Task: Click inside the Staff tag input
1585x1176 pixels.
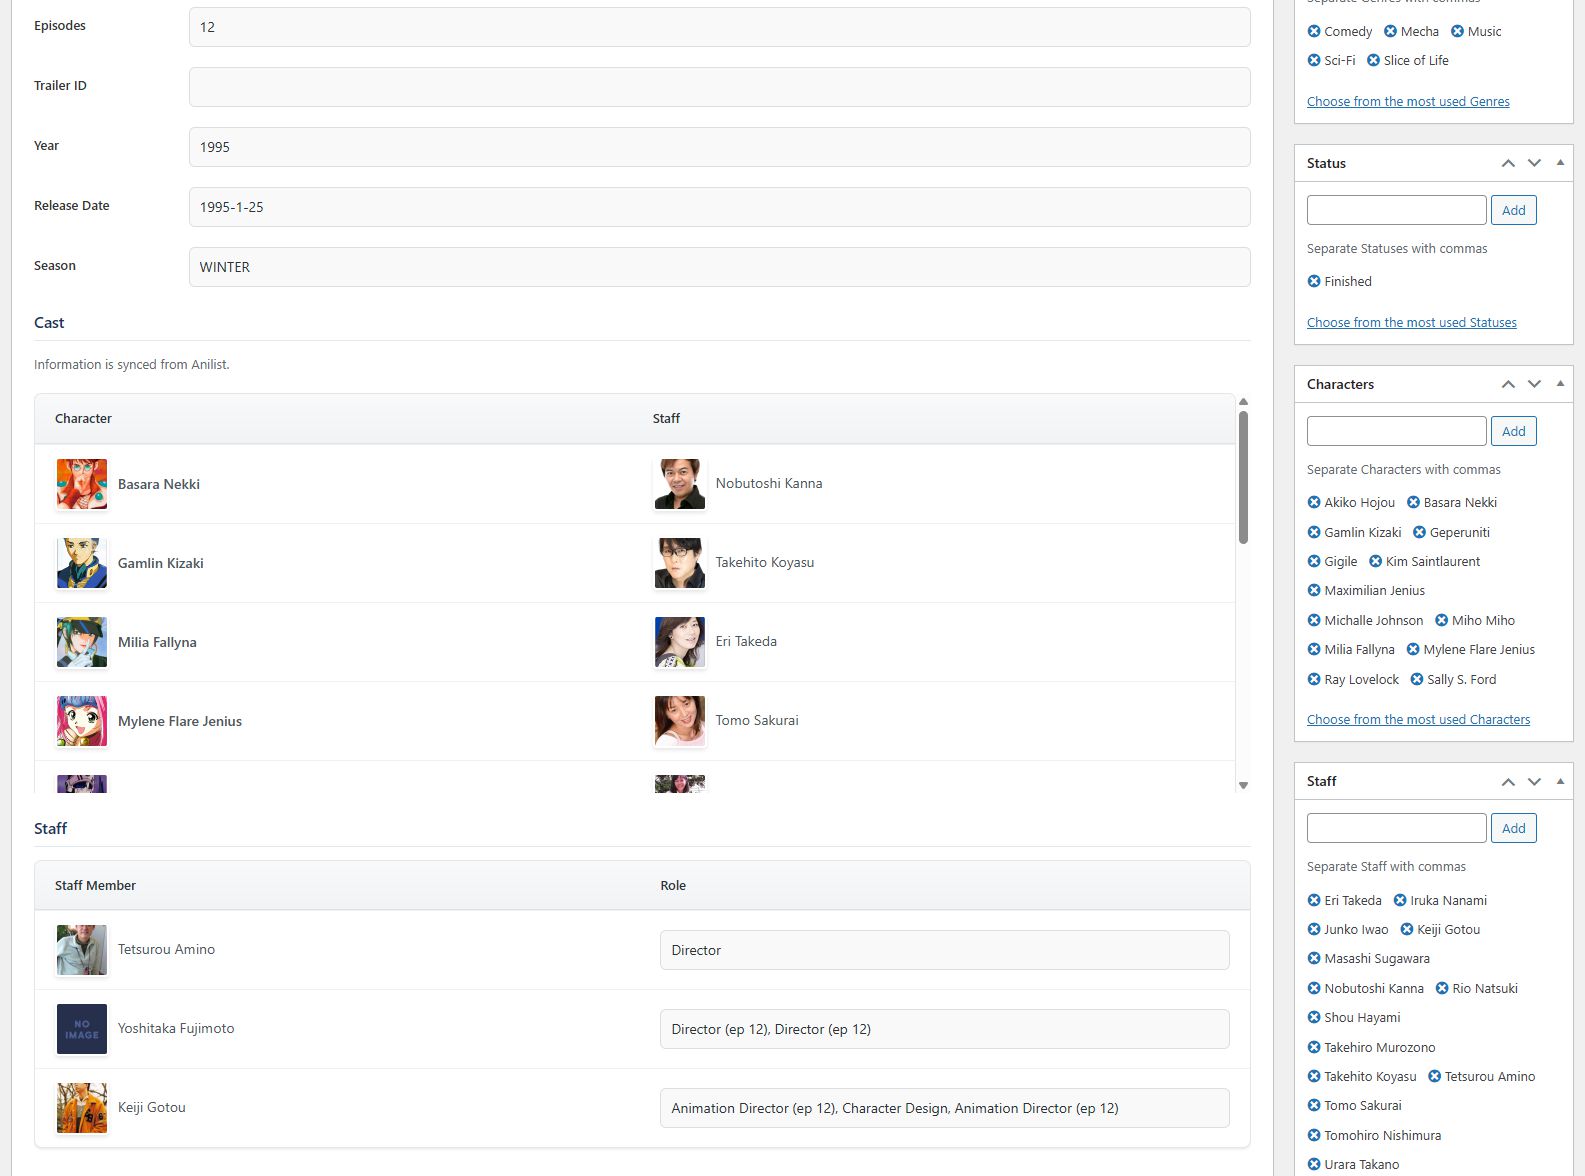Action: pyautogui.click(x=1396, y=828)
